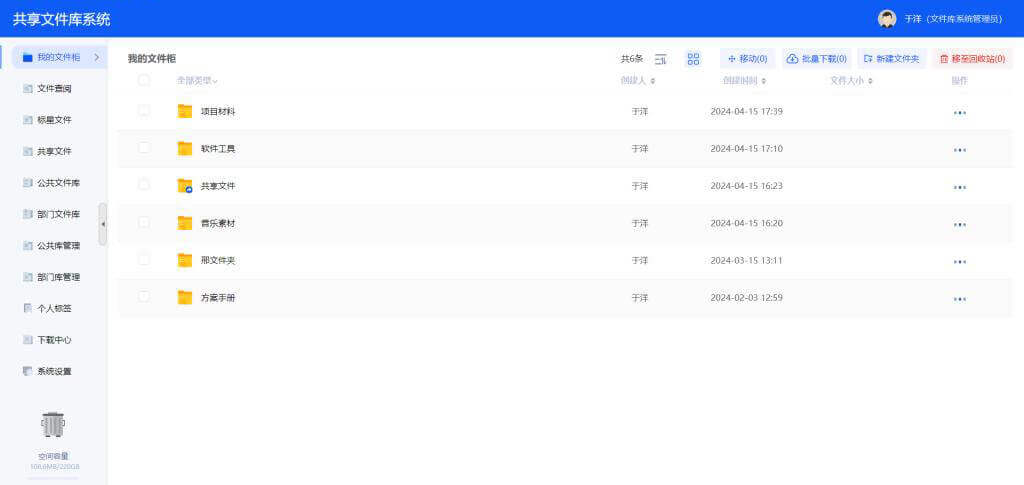Open the 共享文件 shared folder icon in the list
Image resolution: width=1024 pixels, height=485 pixels.
tap(184, 186)
